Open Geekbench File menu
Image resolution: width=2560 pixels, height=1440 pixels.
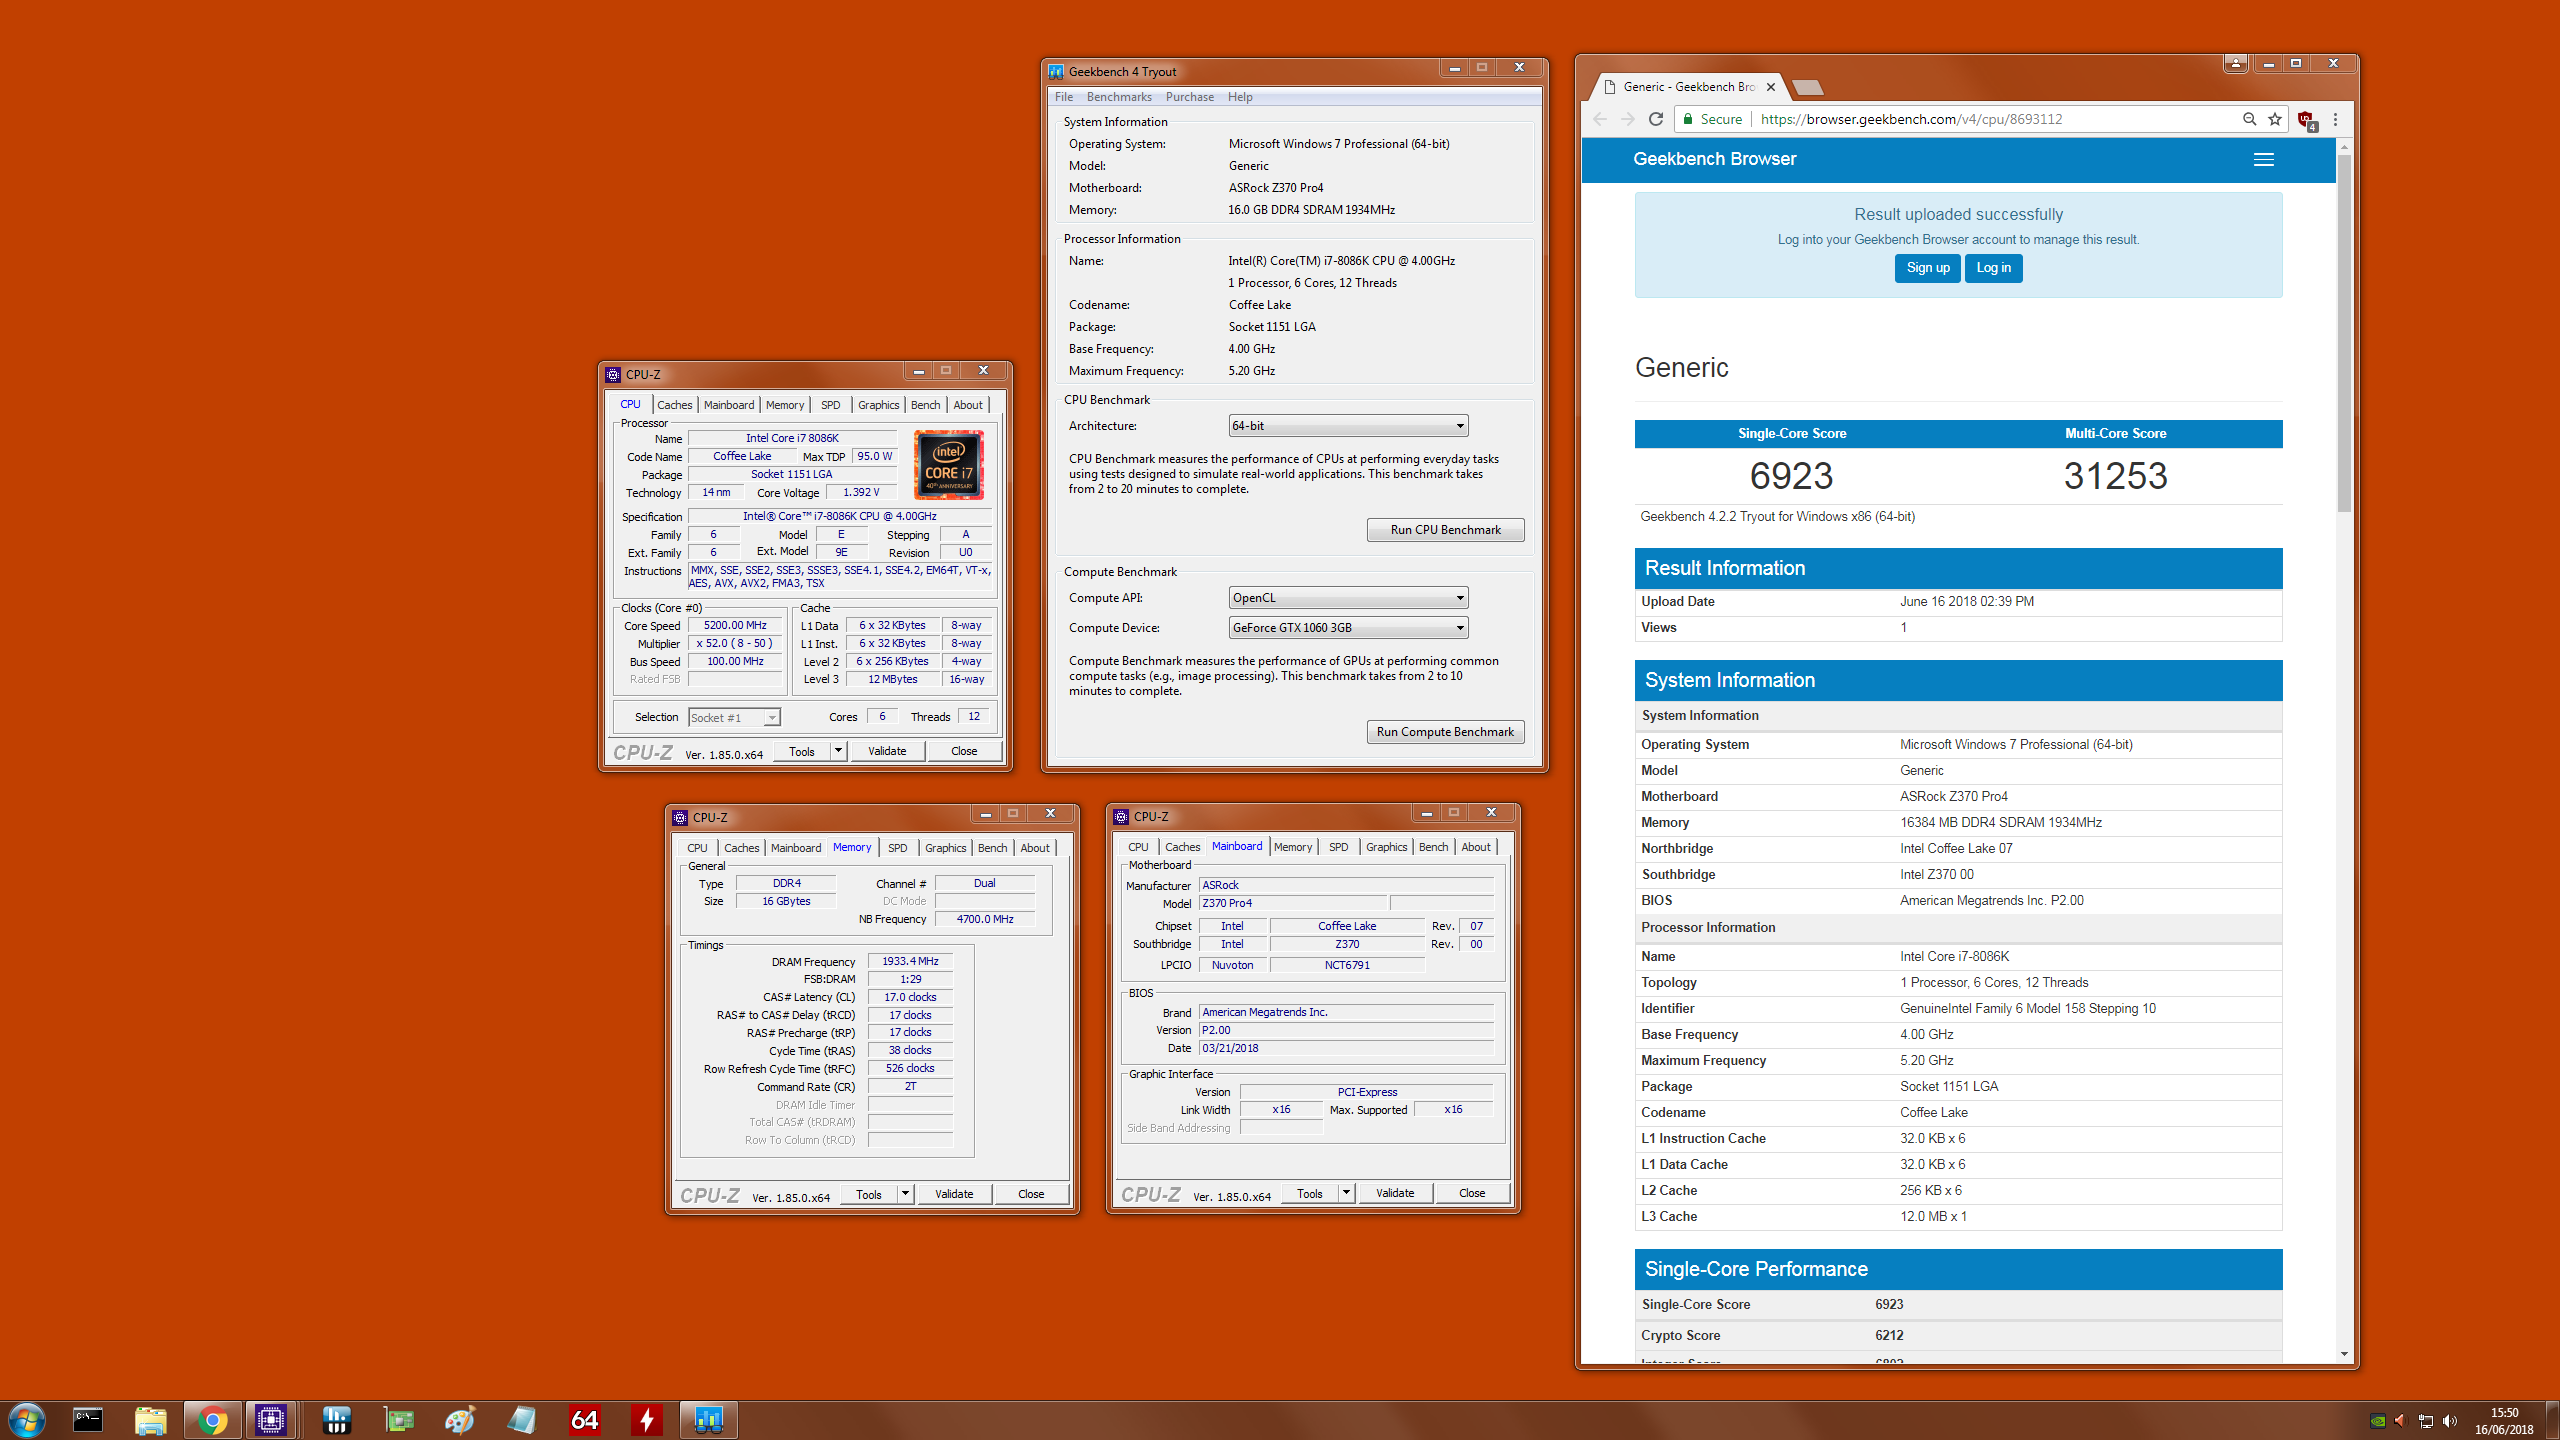[x=1064, y=97]
